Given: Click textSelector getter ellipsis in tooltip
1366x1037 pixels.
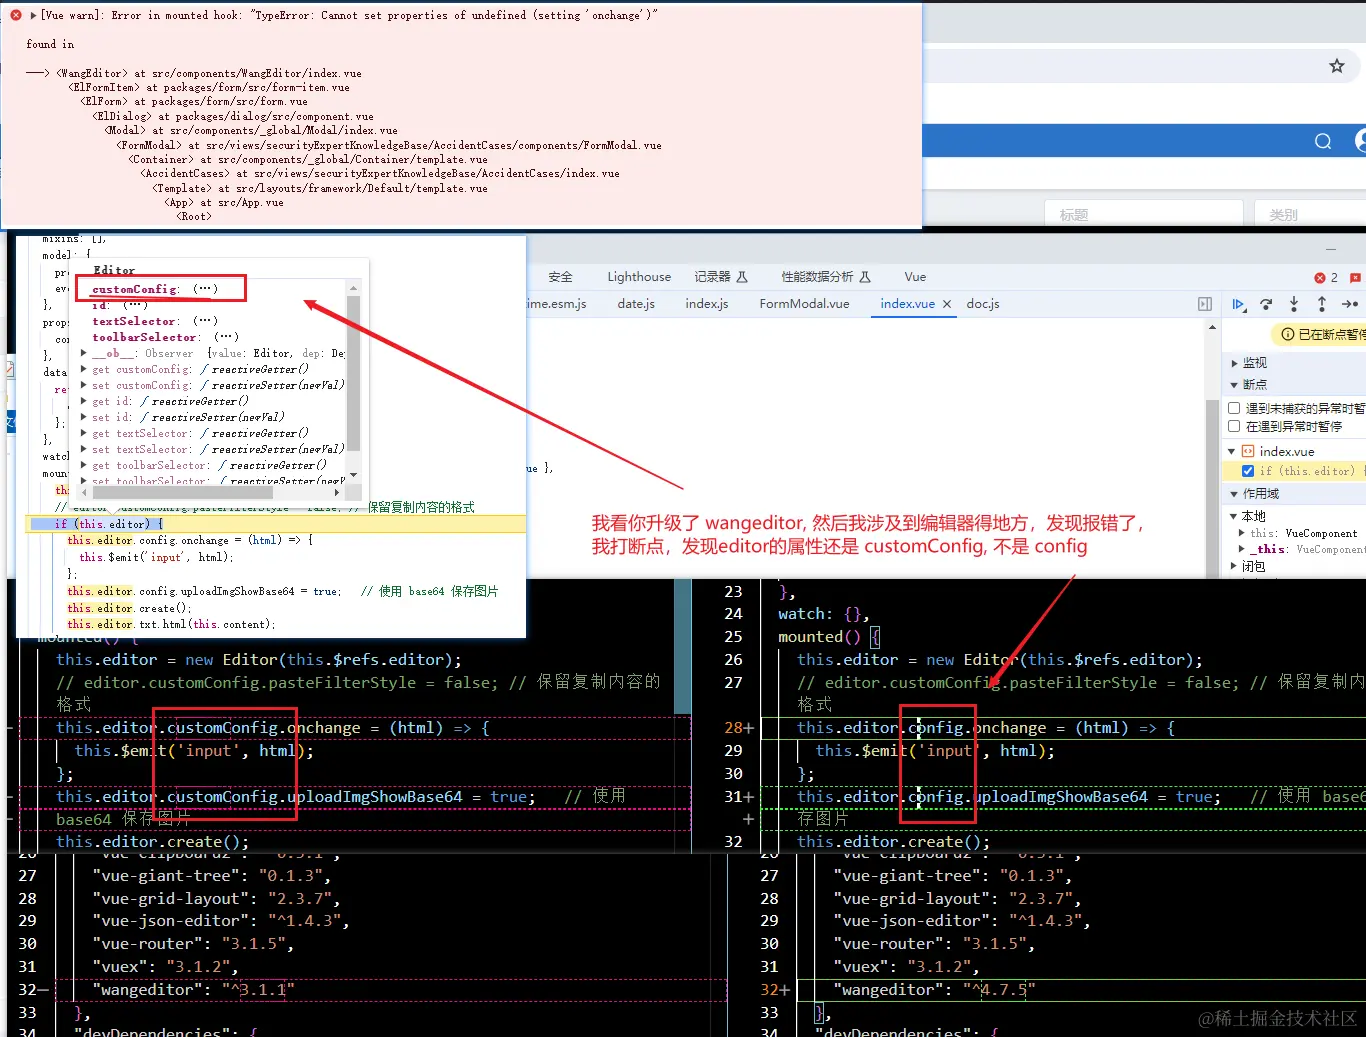Looking at the screenshot, I should (x=205, y=321).
